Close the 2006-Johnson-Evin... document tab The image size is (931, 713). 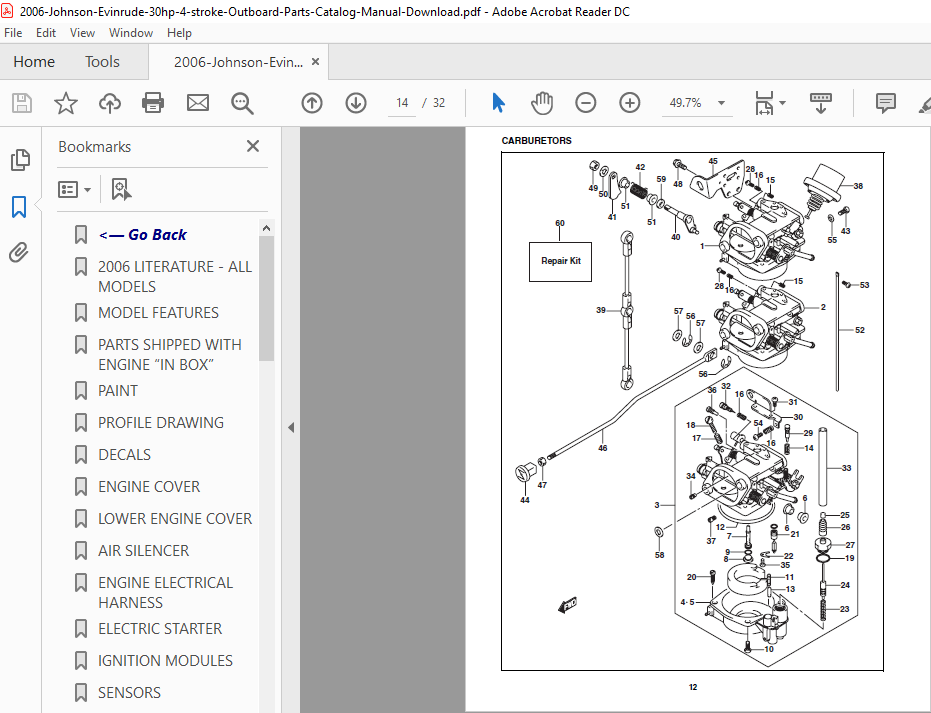click(315, 62)
